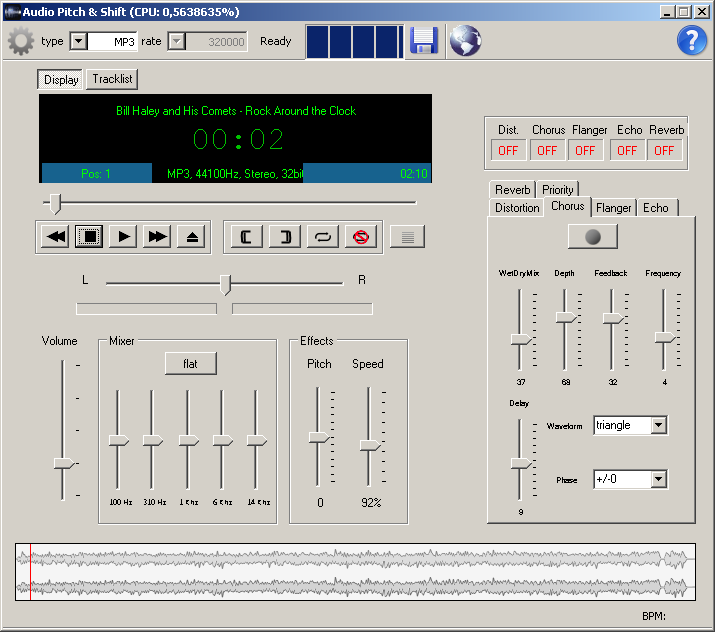Image resolution: width=715 pixels, height=632 pixels.
Task: Click the 92% speed value
Action: click(x=371, y=502)
